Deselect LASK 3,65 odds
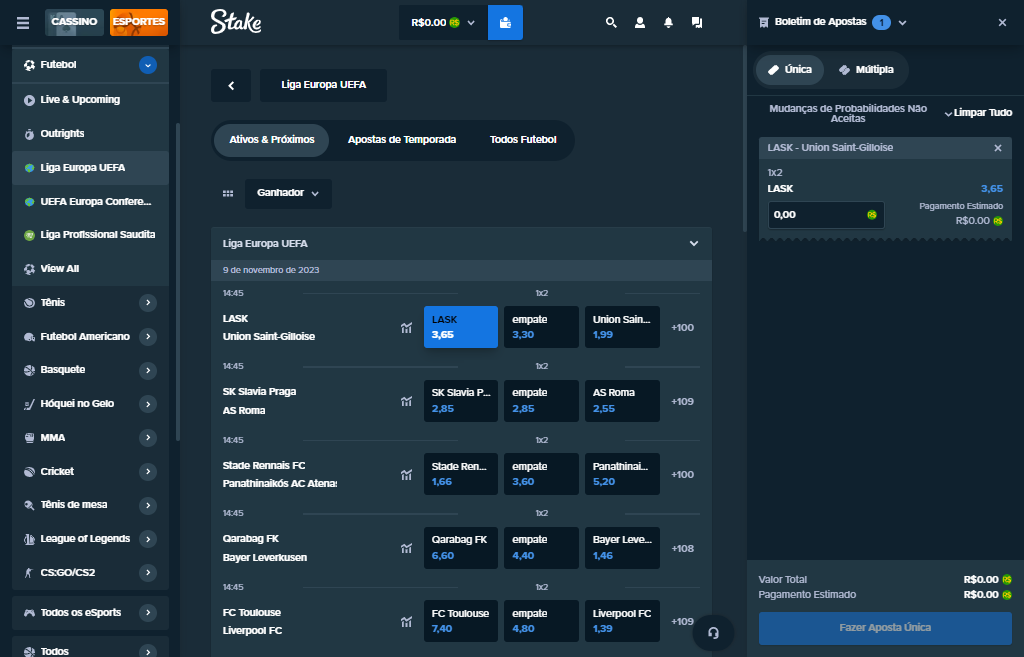 (460, 327)
